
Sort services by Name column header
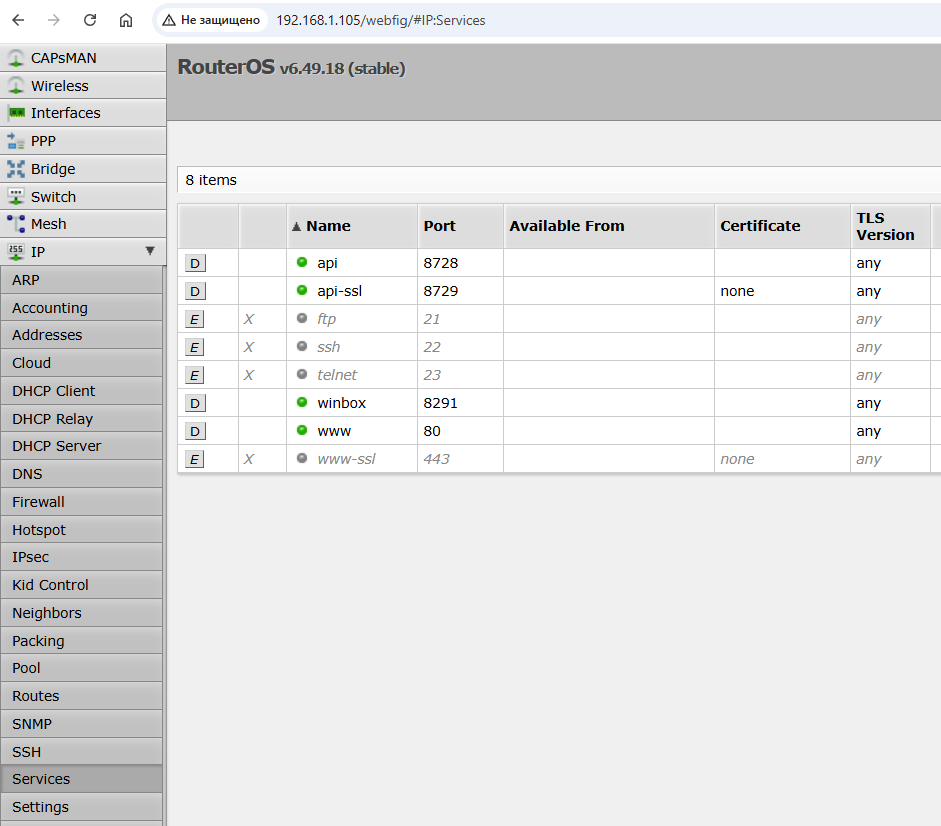point(328,226)
